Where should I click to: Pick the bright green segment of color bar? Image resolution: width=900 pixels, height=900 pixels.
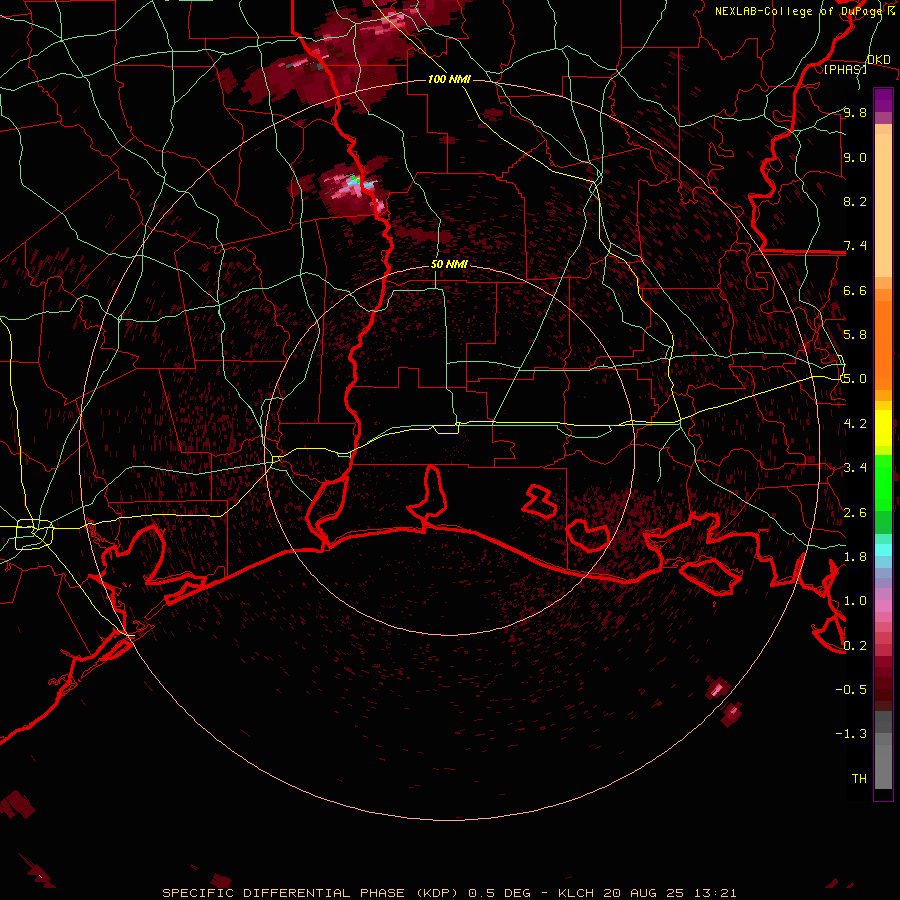click(883, 482)
